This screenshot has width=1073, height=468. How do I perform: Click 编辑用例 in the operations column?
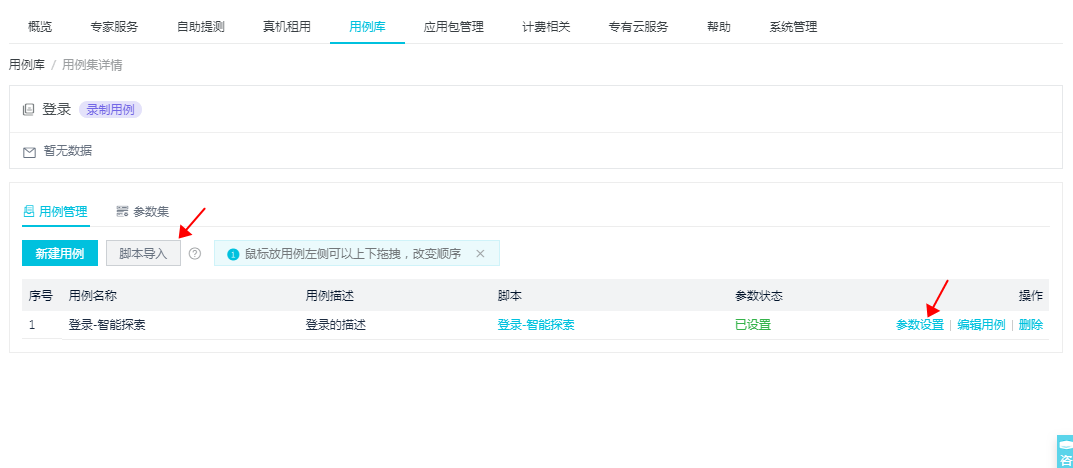click(981, 325)
